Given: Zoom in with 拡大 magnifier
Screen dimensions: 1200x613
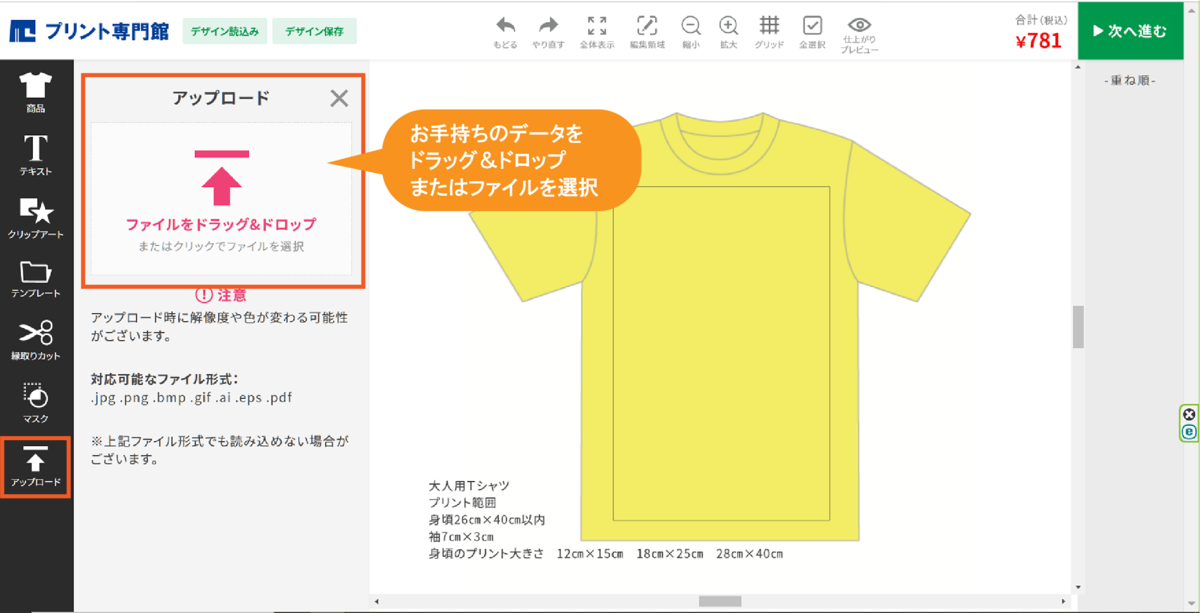Looking at the screenshot, I should click(x=729, y=33).
